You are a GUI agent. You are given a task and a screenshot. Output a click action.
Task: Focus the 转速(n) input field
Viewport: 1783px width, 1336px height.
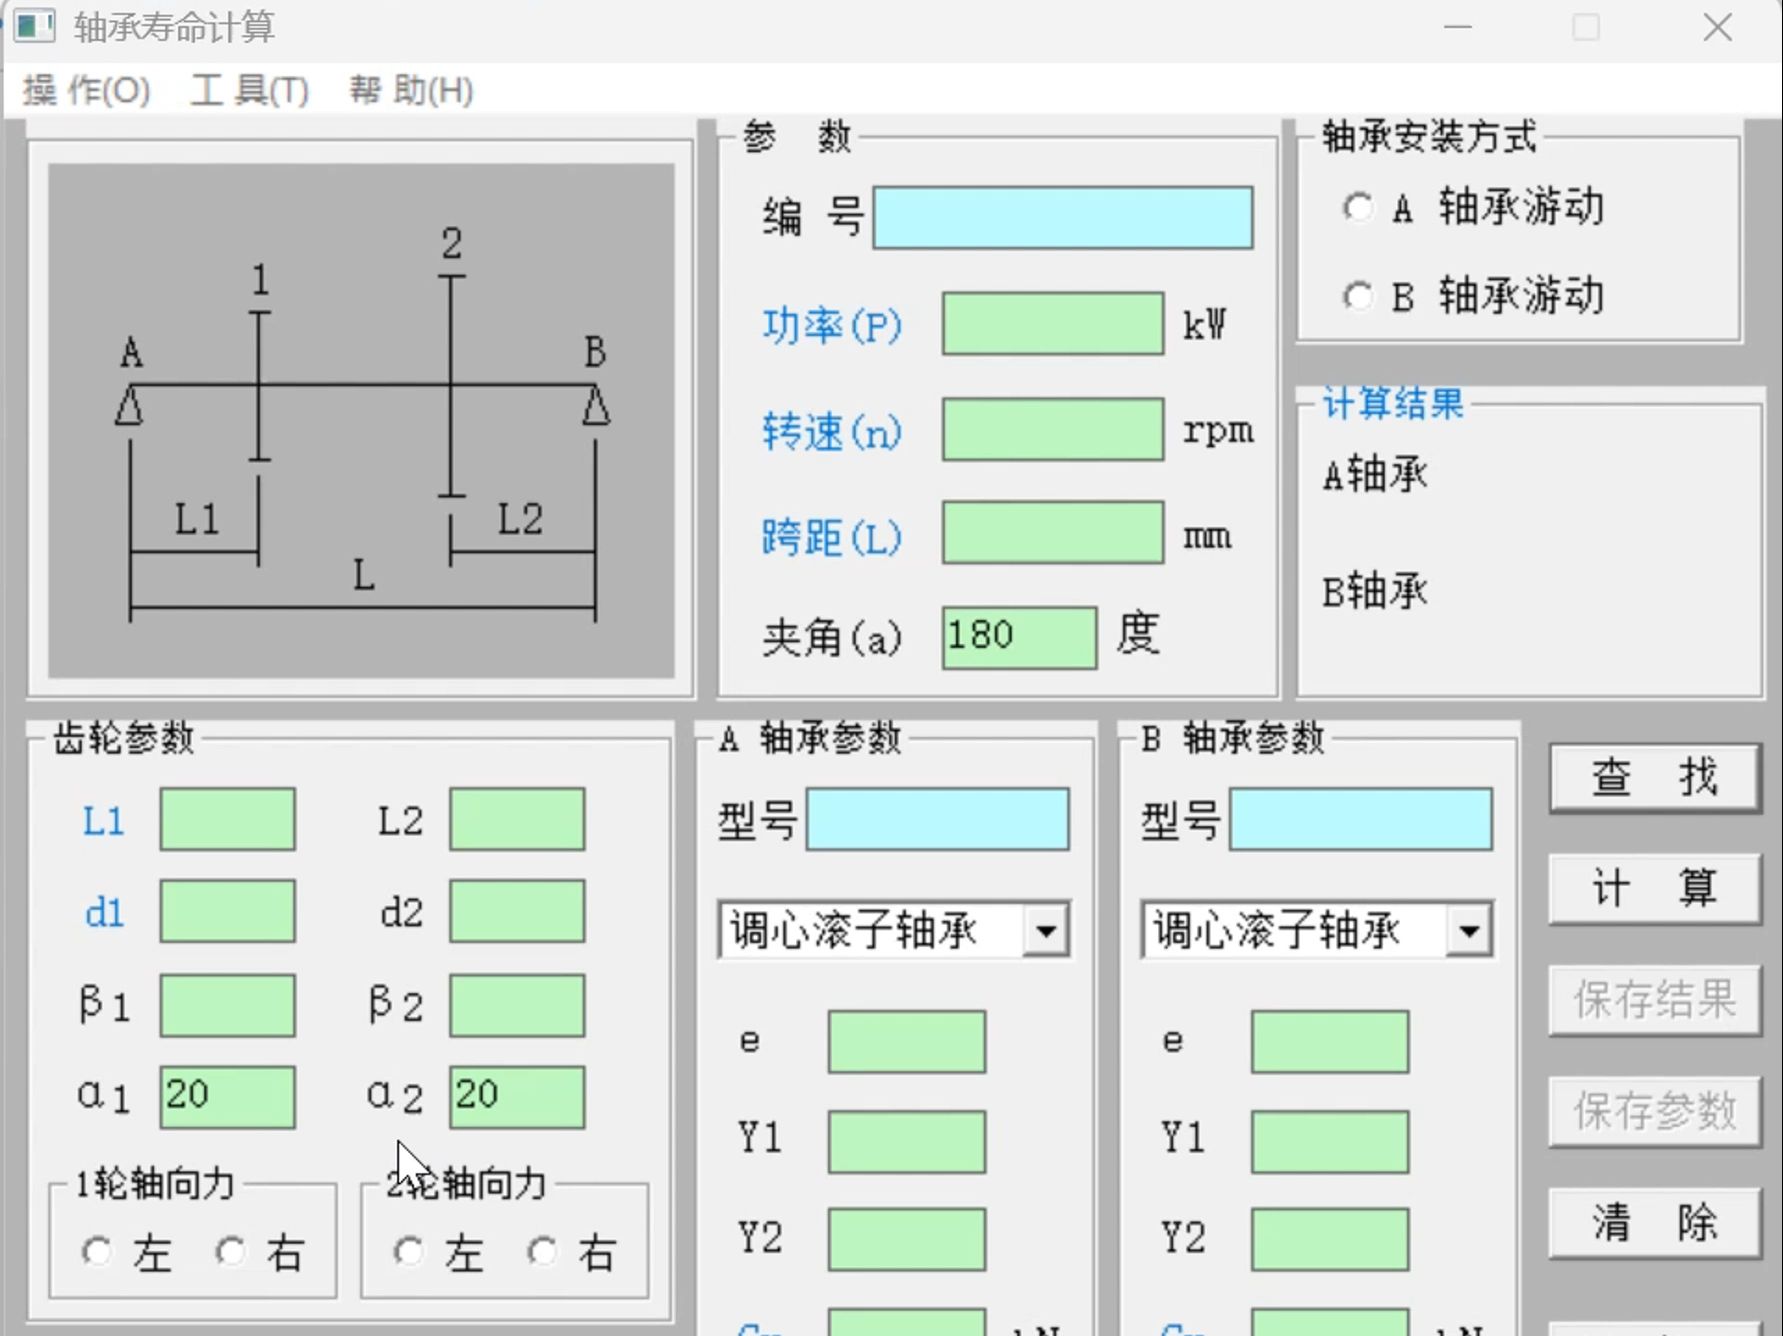(x=1053, y=430)
